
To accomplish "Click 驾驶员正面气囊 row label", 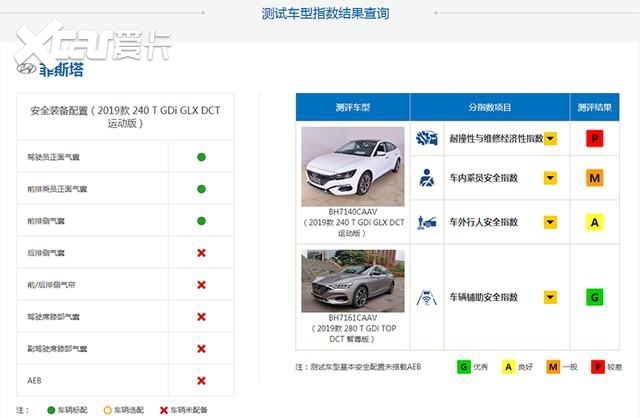I will point(53,157).
